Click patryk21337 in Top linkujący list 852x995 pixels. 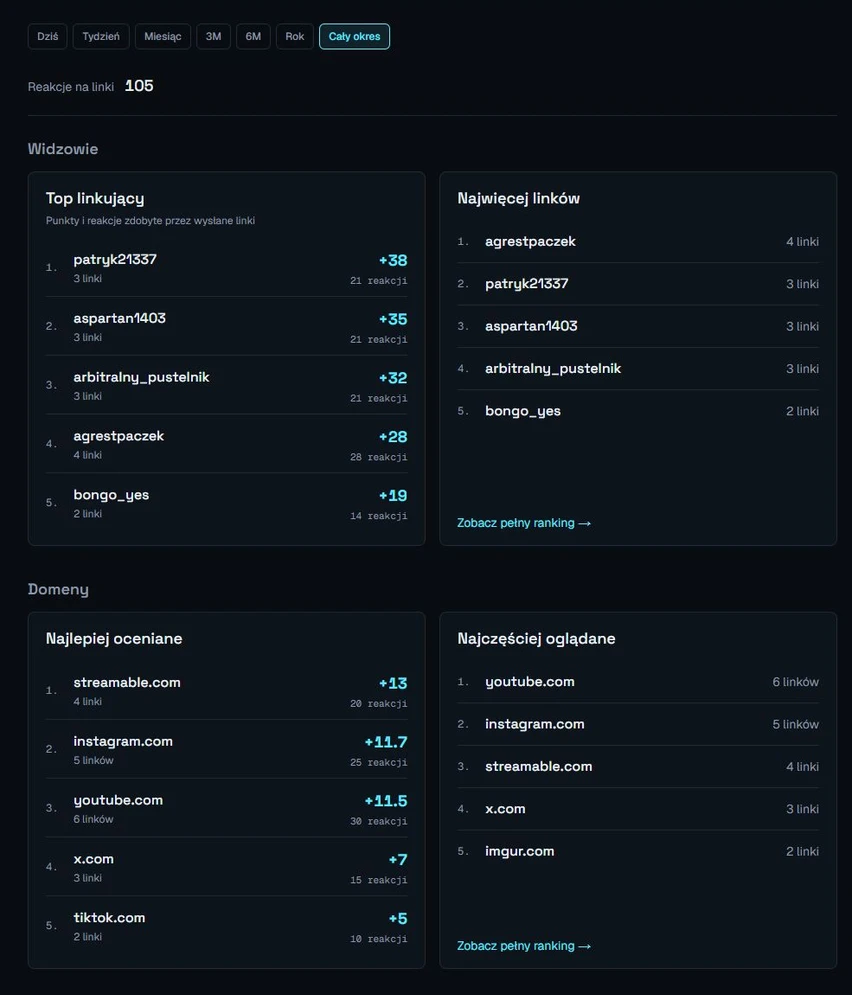pos(115,260)
